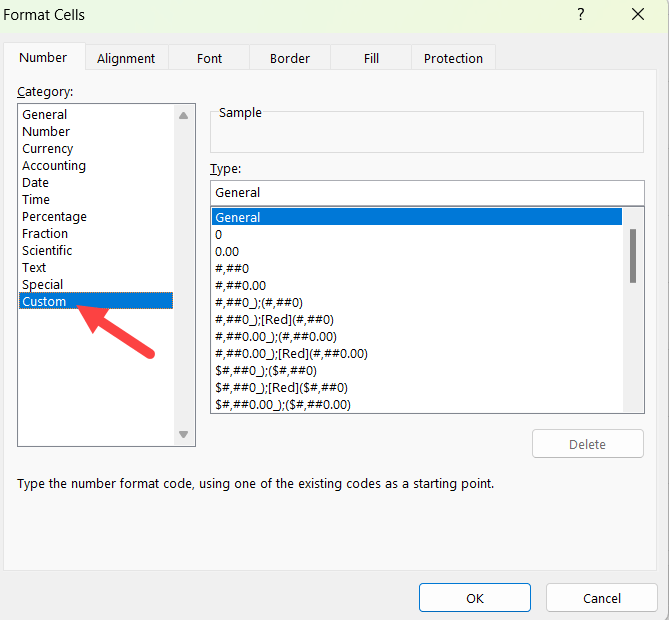This screenshot has height=620, width=669.
Task: Pick Percentage category
Action: click(96, 217)
